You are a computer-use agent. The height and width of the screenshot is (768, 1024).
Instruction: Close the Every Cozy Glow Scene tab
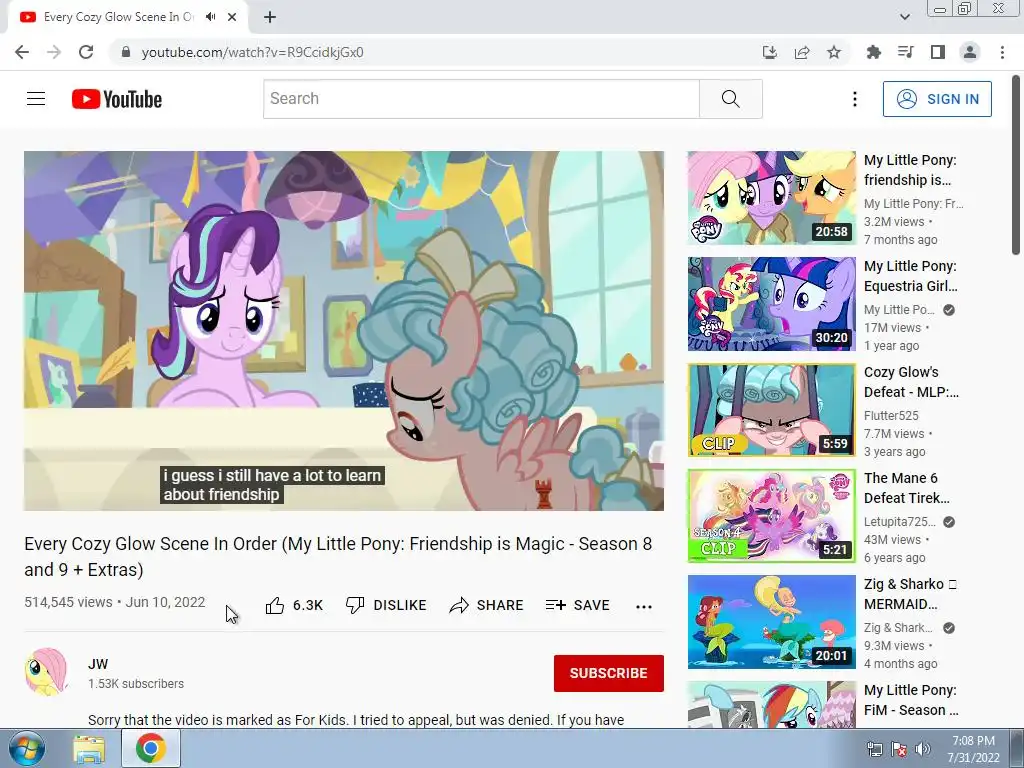232,17
